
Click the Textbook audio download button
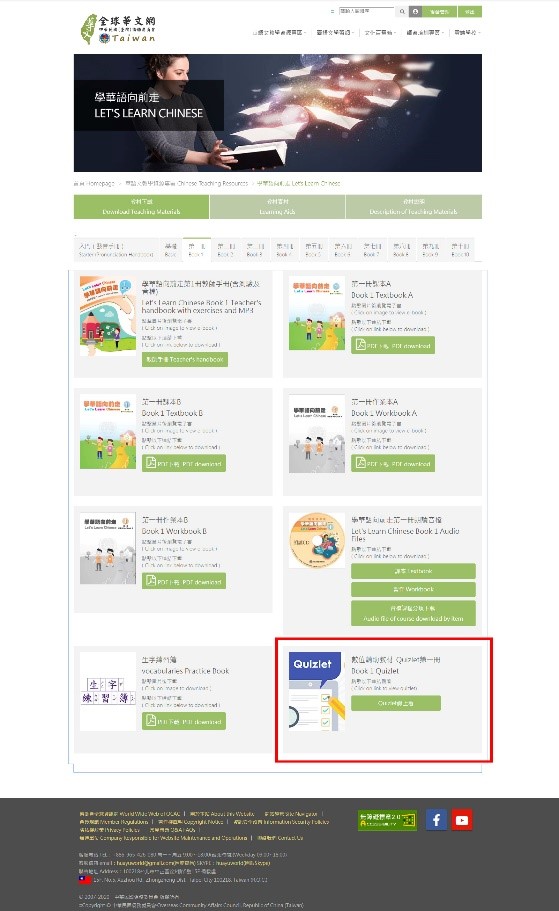(x=413, y=571)
